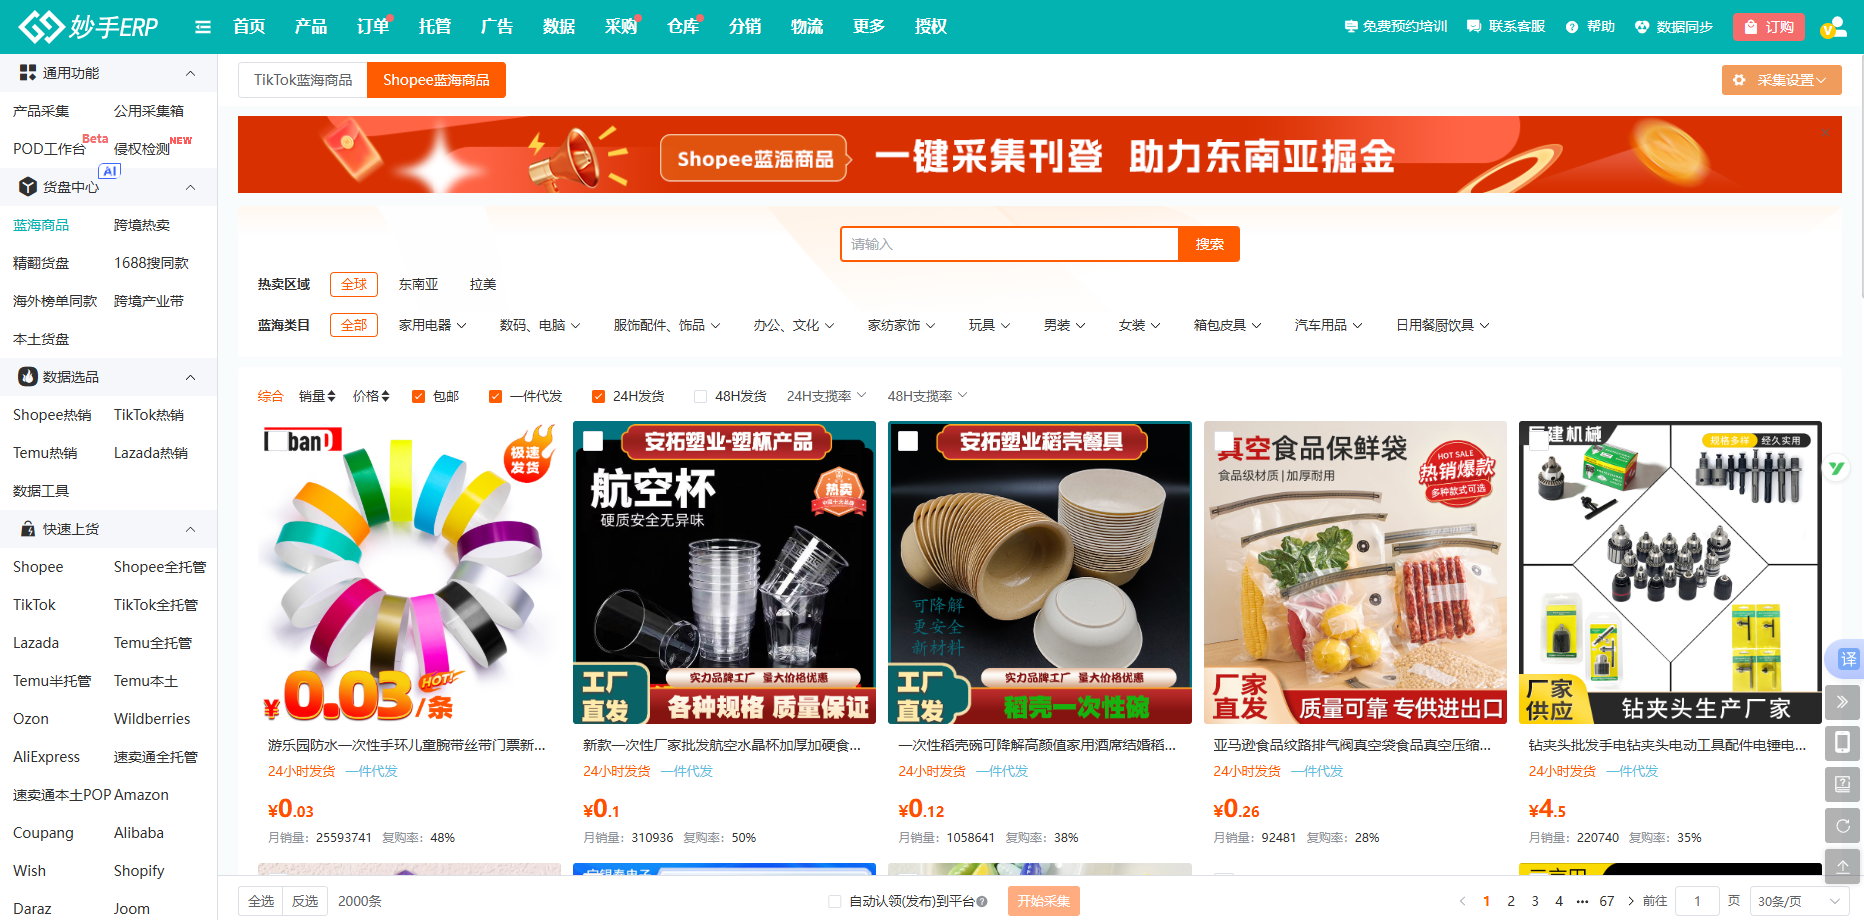Enable 自动认领(发布)到平台 checkbox

(835, 902)
